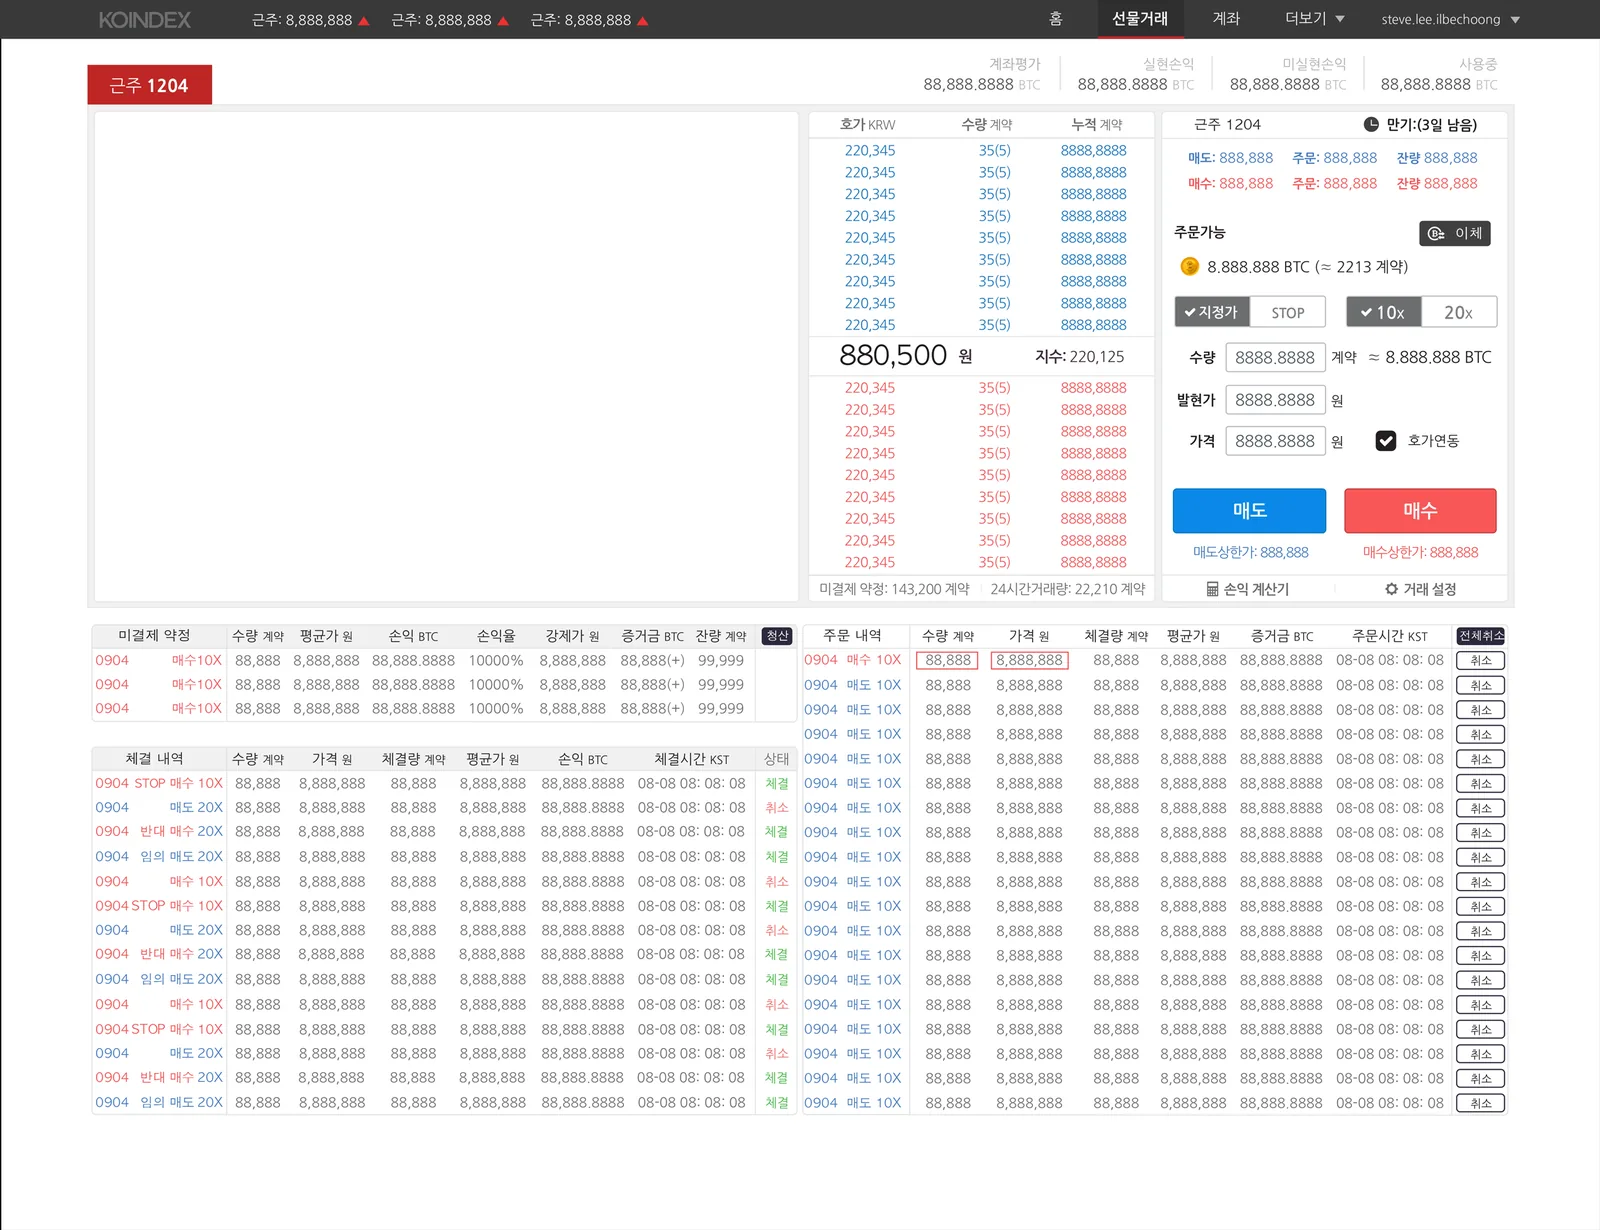Open the steve.lee.ilbechoong account dropdown

(1450, 19)
